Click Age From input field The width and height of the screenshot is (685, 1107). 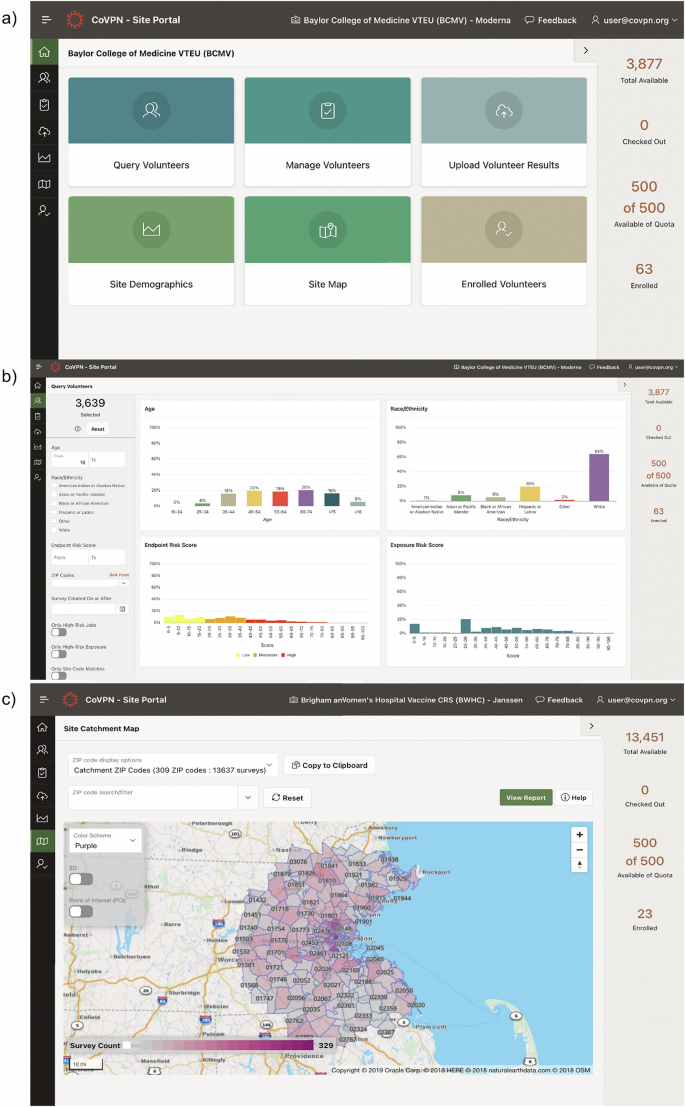pos(69,459)
